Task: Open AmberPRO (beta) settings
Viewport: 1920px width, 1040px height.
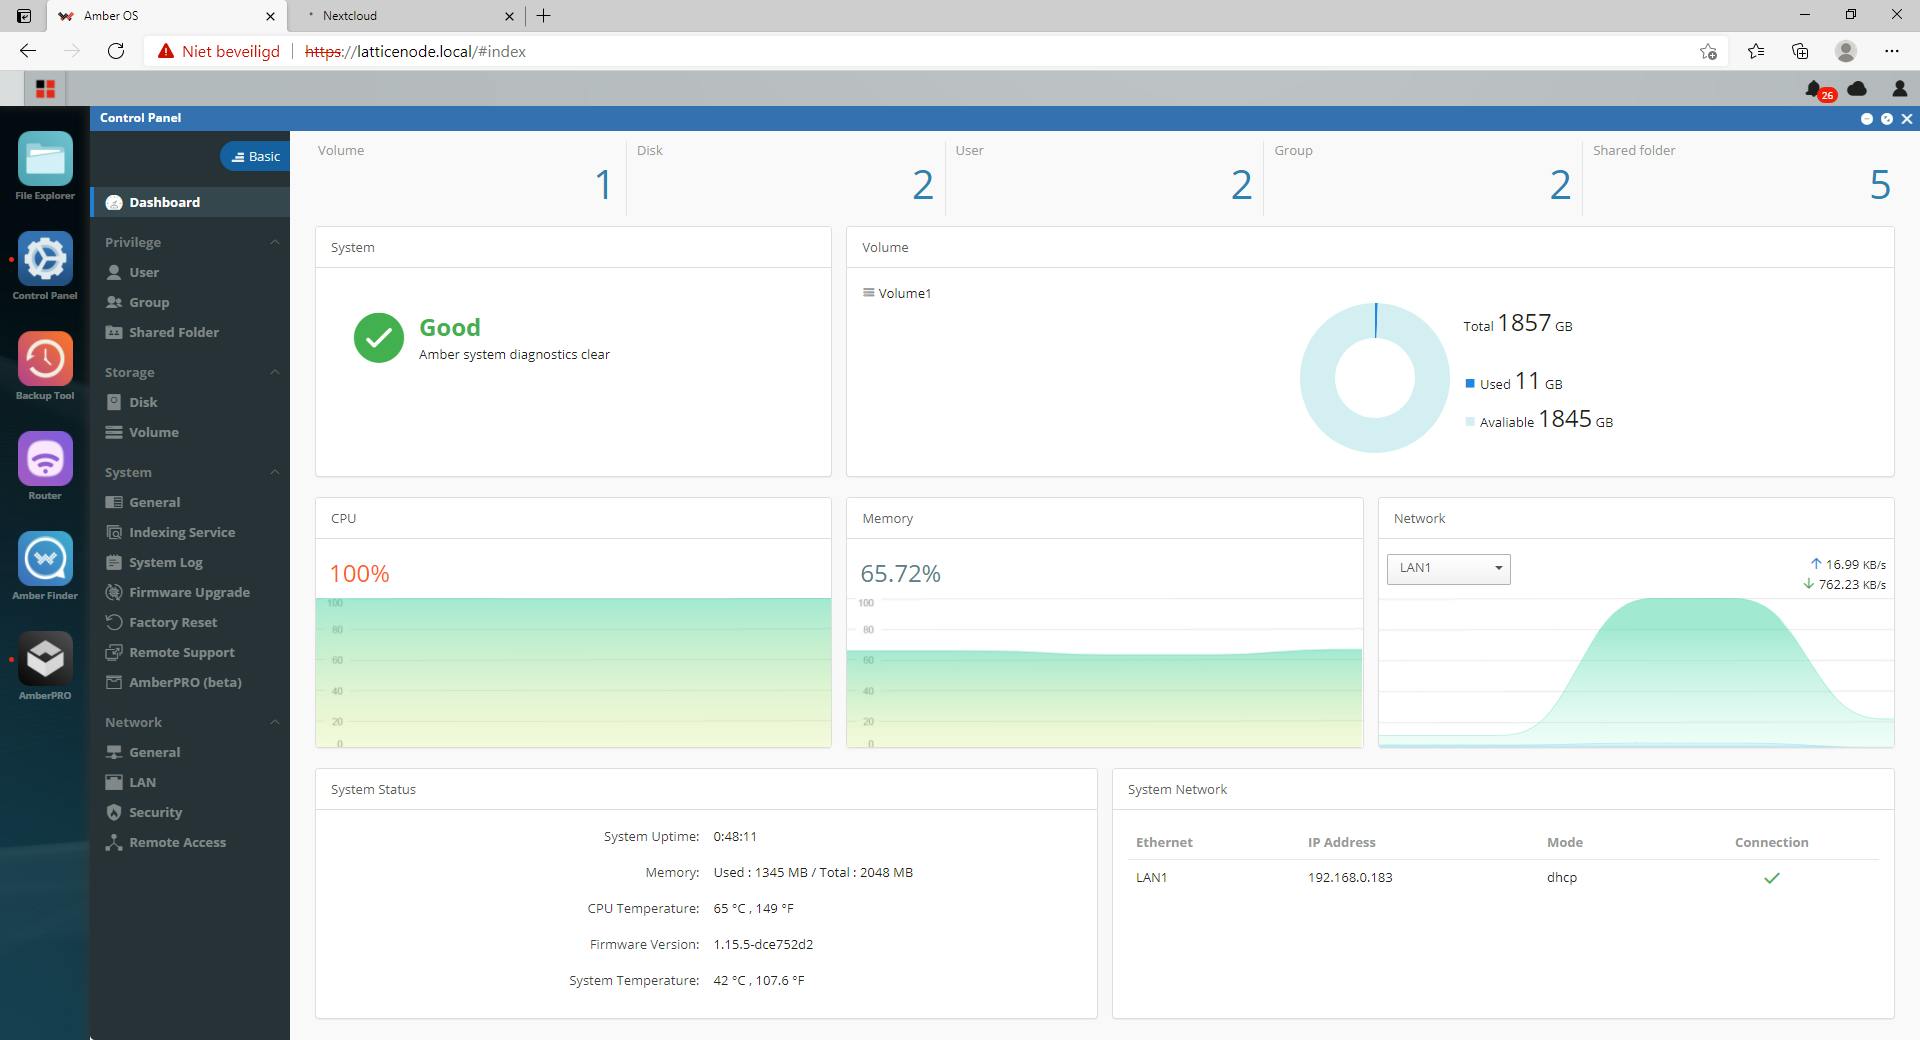Action: point(190,682)
